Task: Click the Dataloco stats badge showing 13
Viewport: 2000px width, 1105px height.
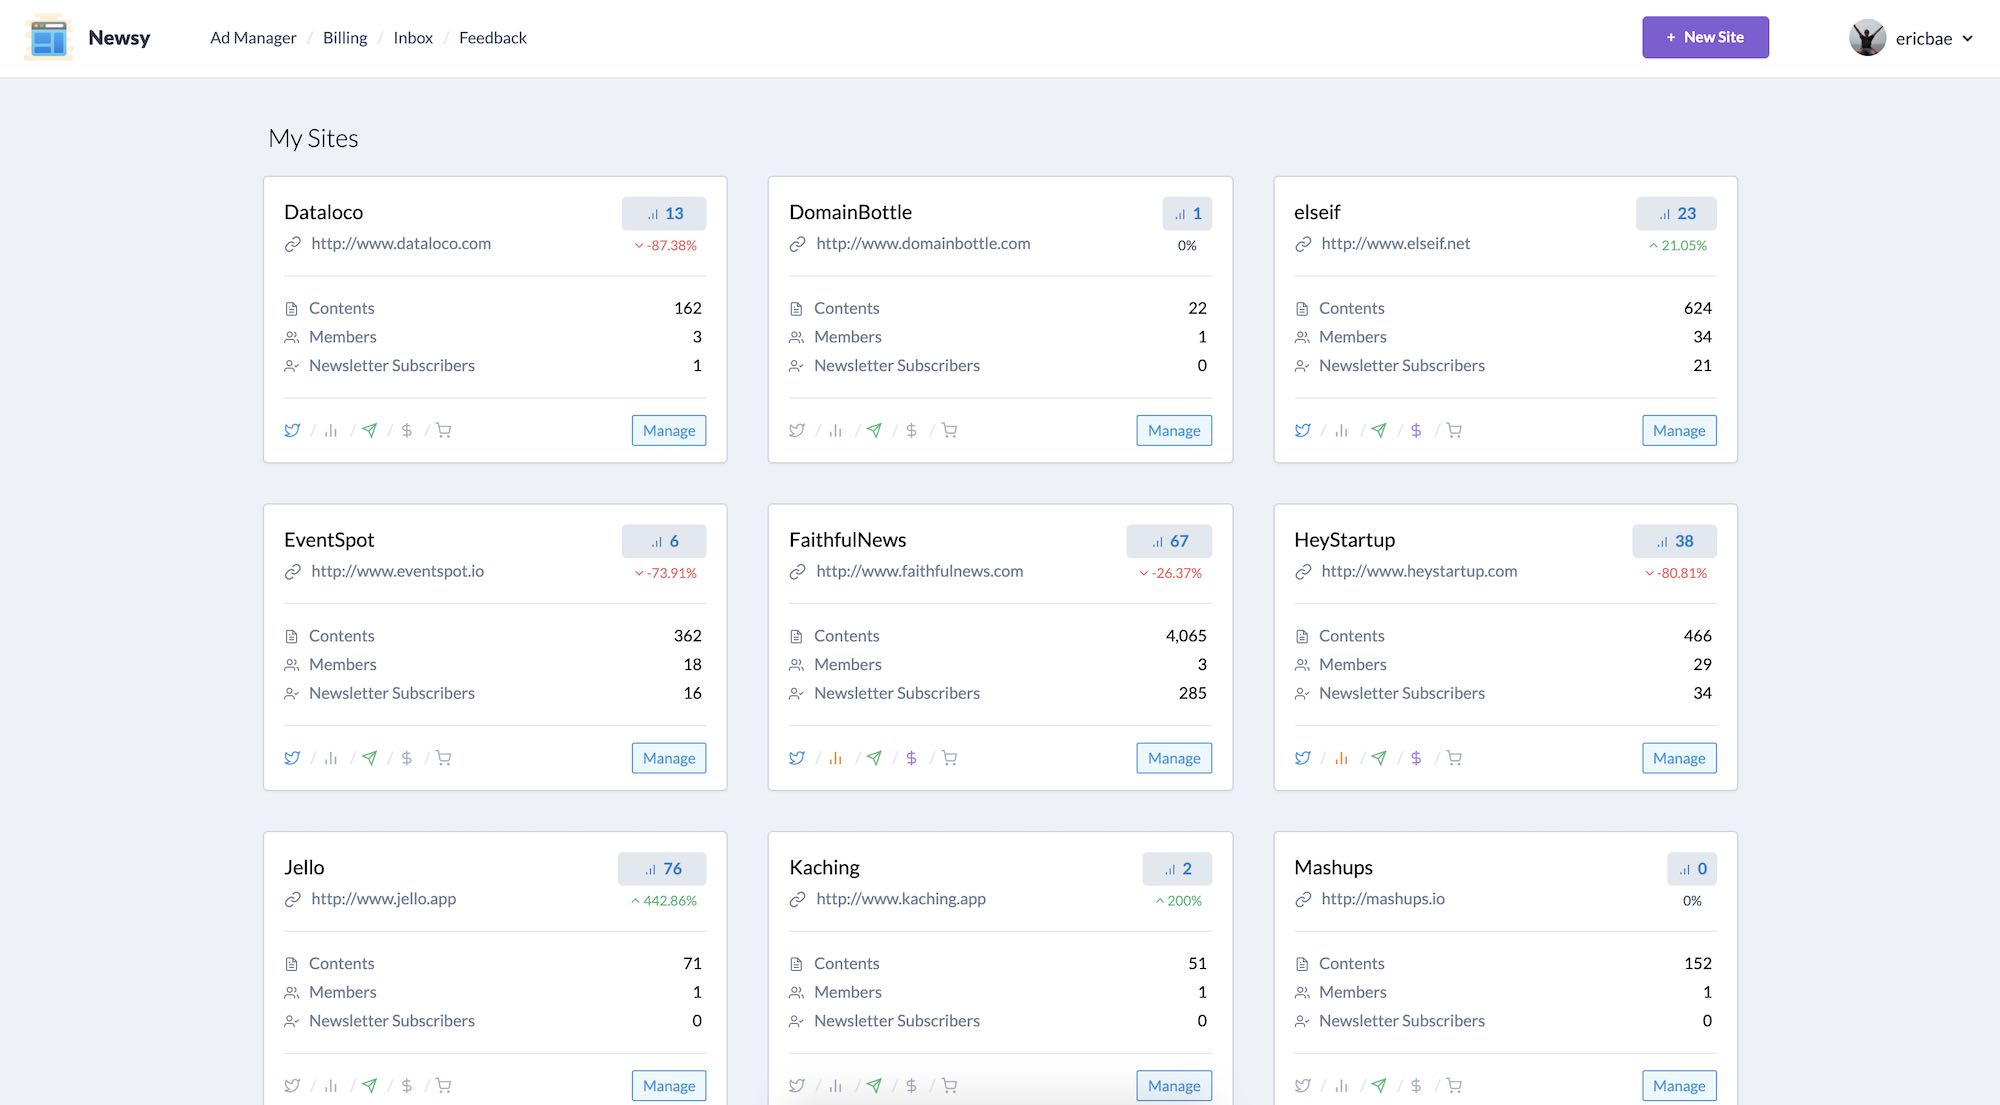Action: pyautogui.click(x=664, y=213)
